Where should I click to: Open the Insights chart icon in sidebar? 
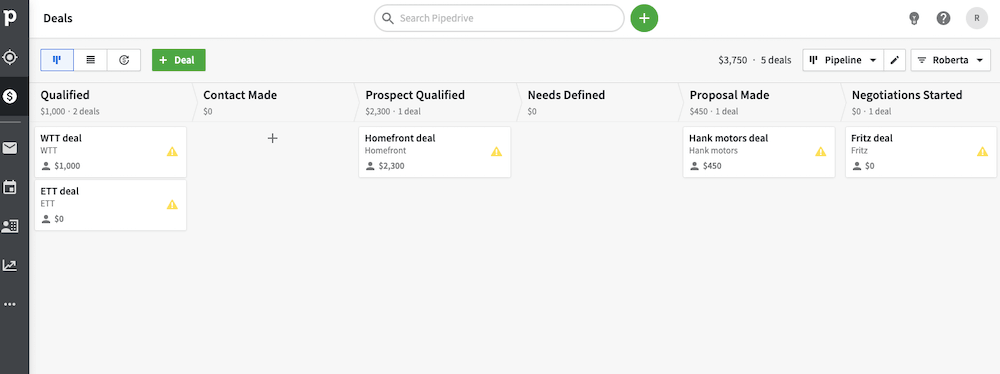click(10, 266)
